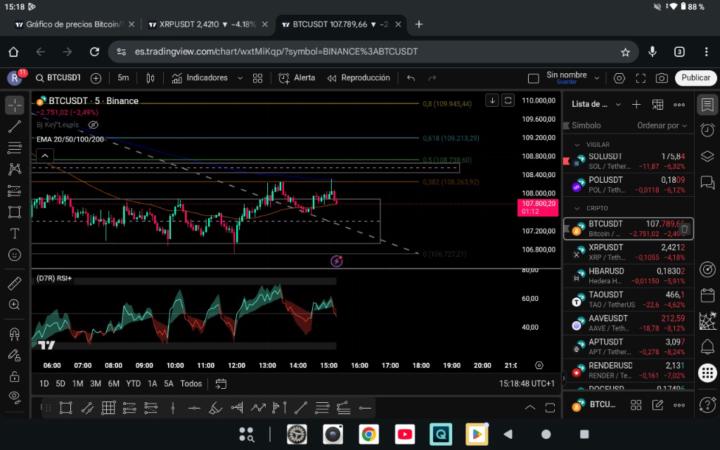Toggle the fullscreen mode icon

pyautogui.click(x=640, y=78)
